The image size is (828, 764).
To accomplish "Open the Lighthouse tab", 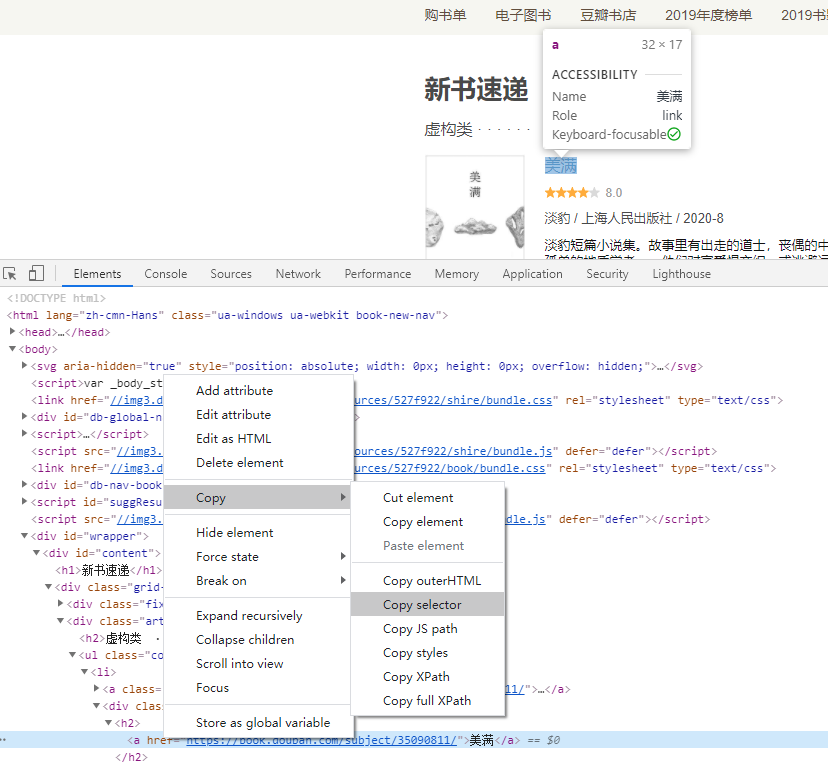I will click(681, 274).
